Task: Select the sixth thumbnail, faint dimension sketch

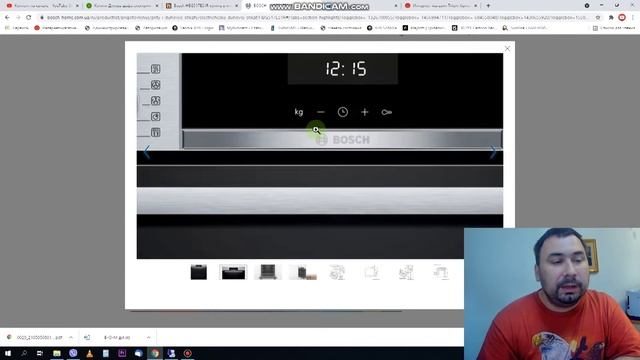Action: click(372, 272)
